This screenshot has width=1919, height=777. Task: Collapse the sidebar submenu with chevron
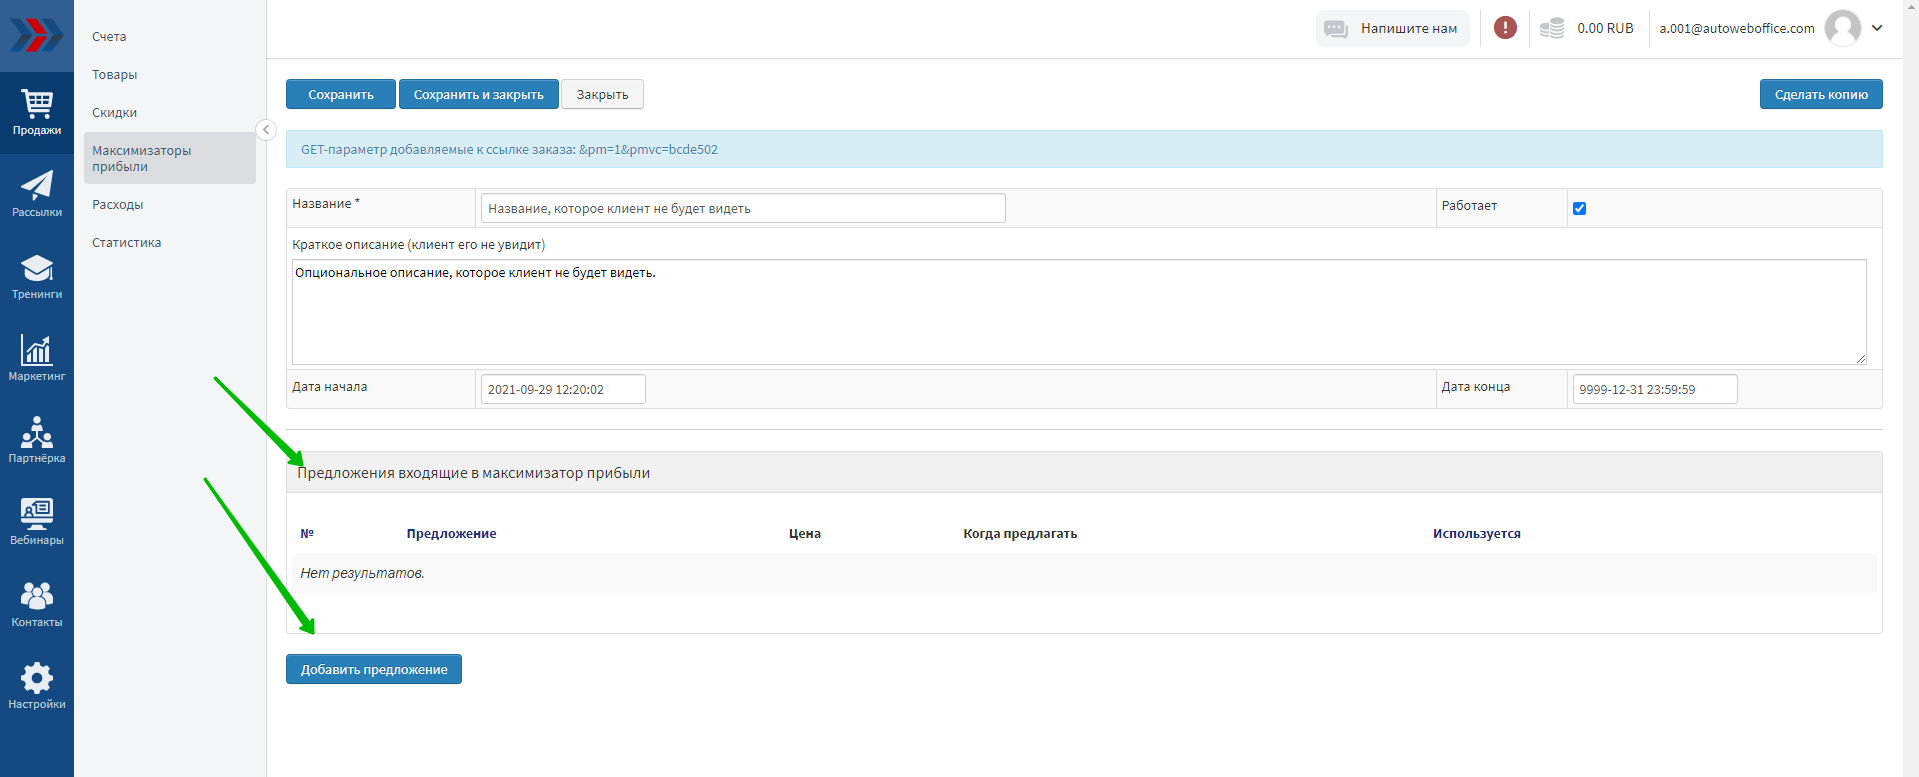266,130
